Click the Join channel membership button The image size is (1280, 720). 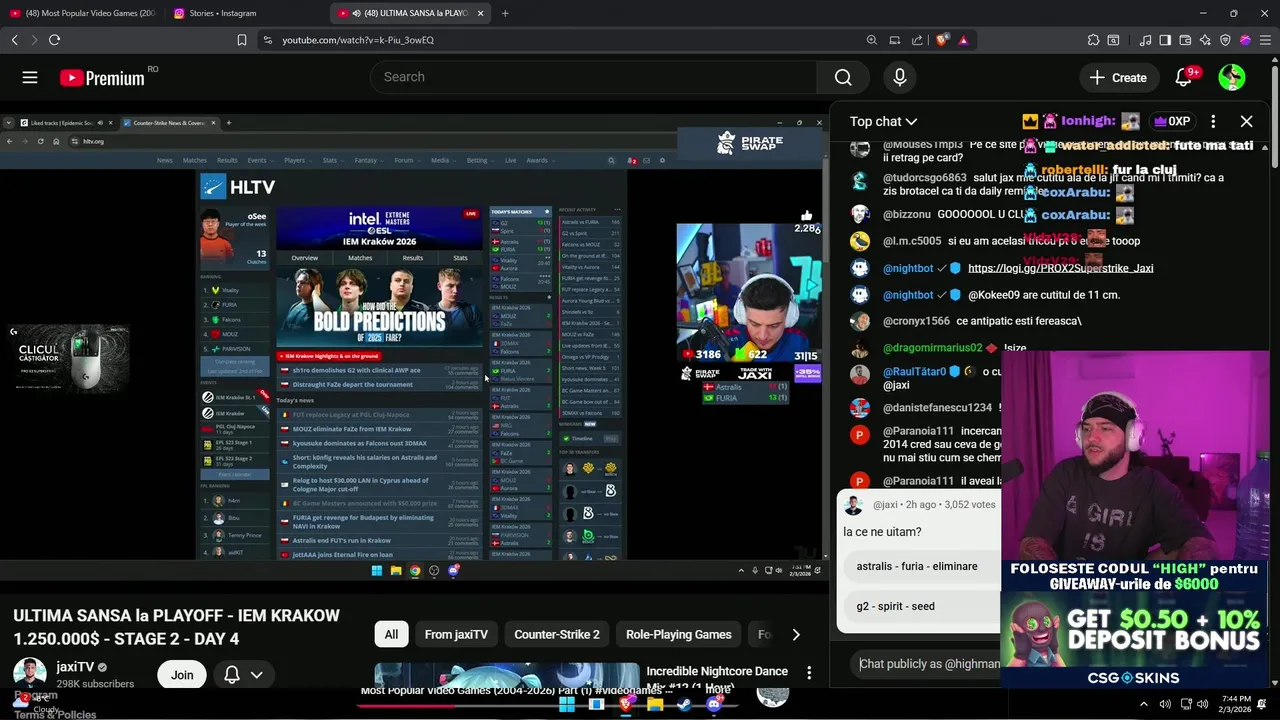click(182, 675)
